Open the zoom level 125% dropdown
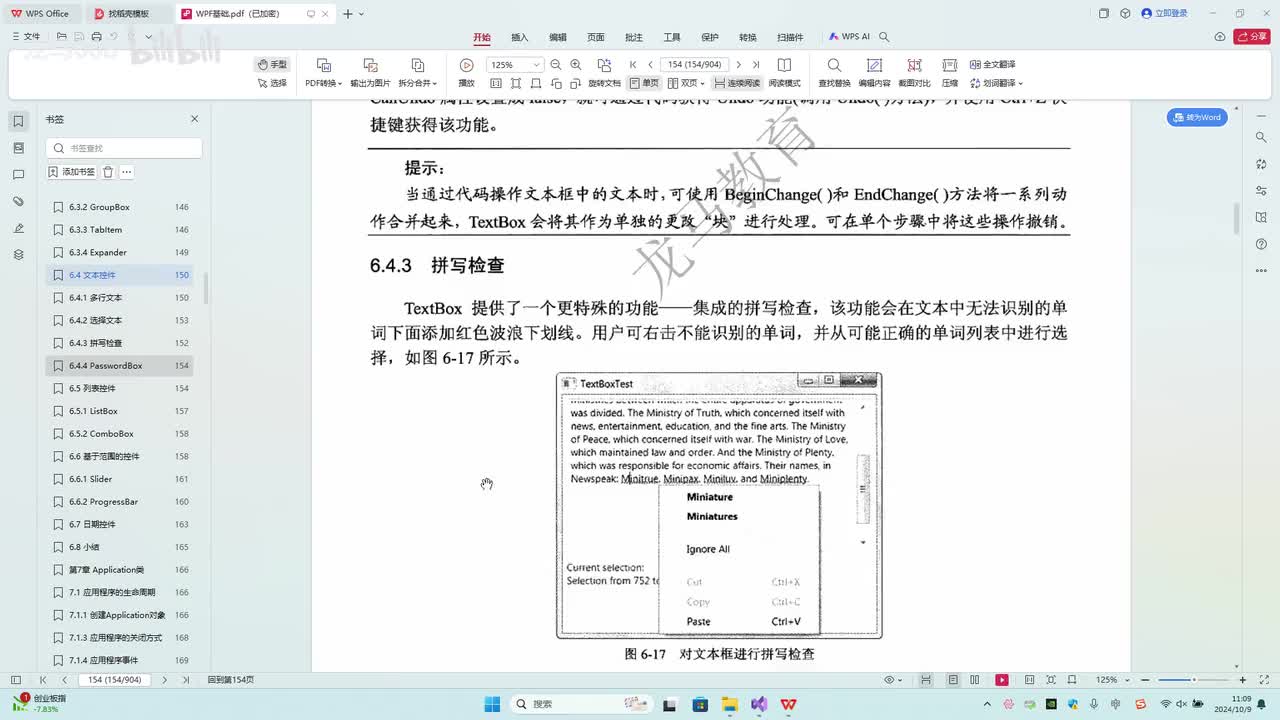Screen dimensions: 1280x720 536,64
